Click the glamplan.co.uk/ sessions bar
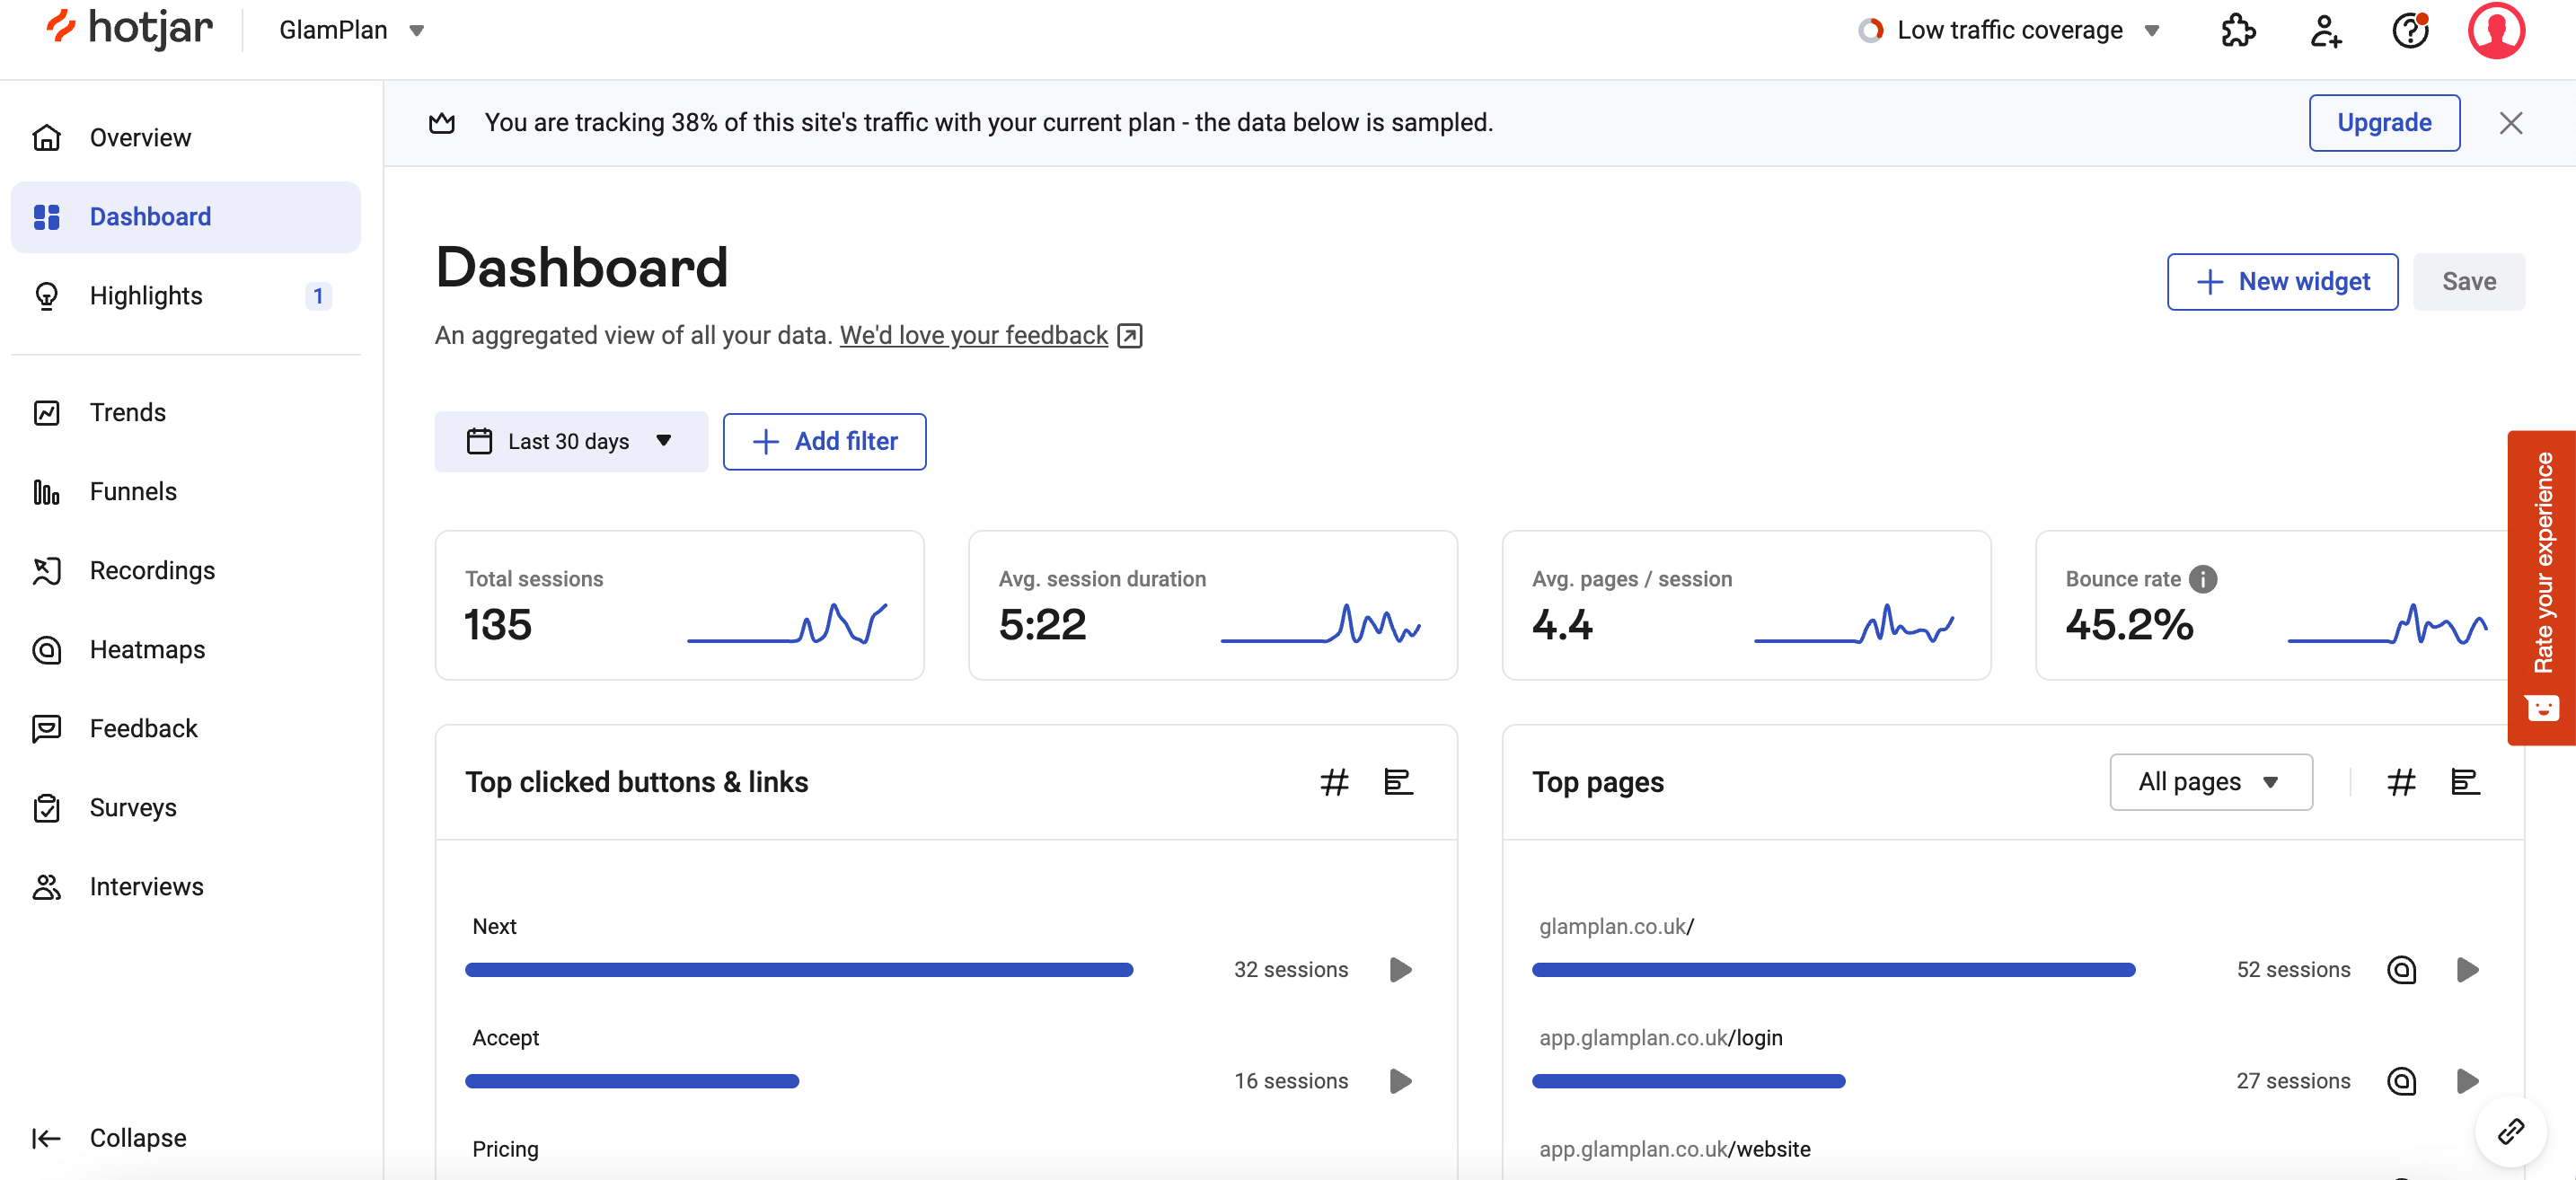 (x=1834, y=969)
